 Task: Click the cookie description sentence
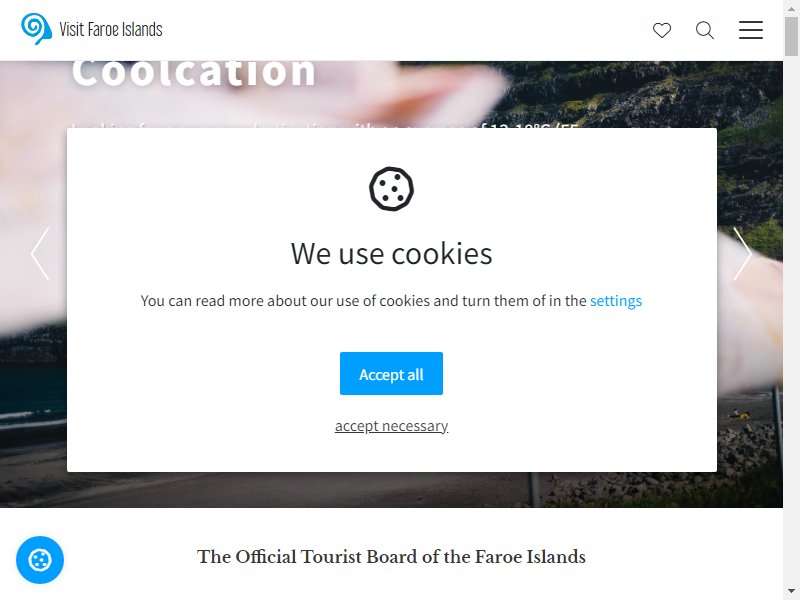point(391,301)
